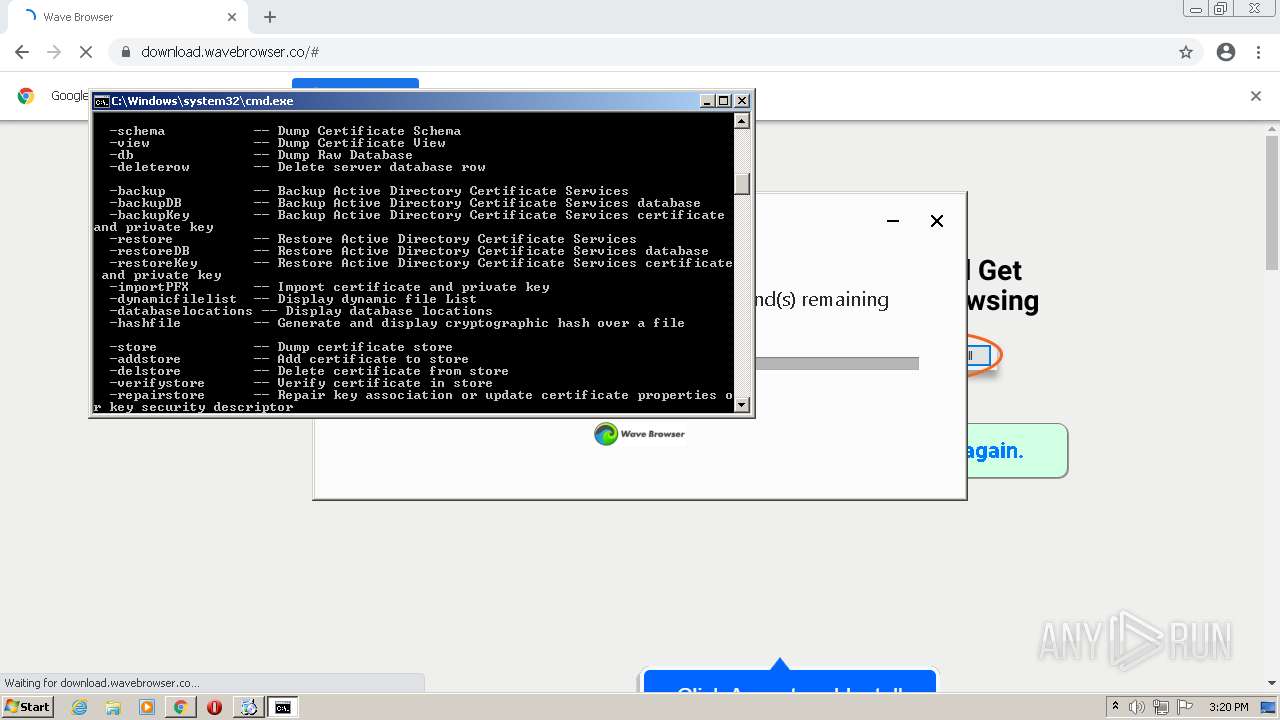Open a new browser tab
This screenshot has height=720, width=1280.
[x=270, y=17]
